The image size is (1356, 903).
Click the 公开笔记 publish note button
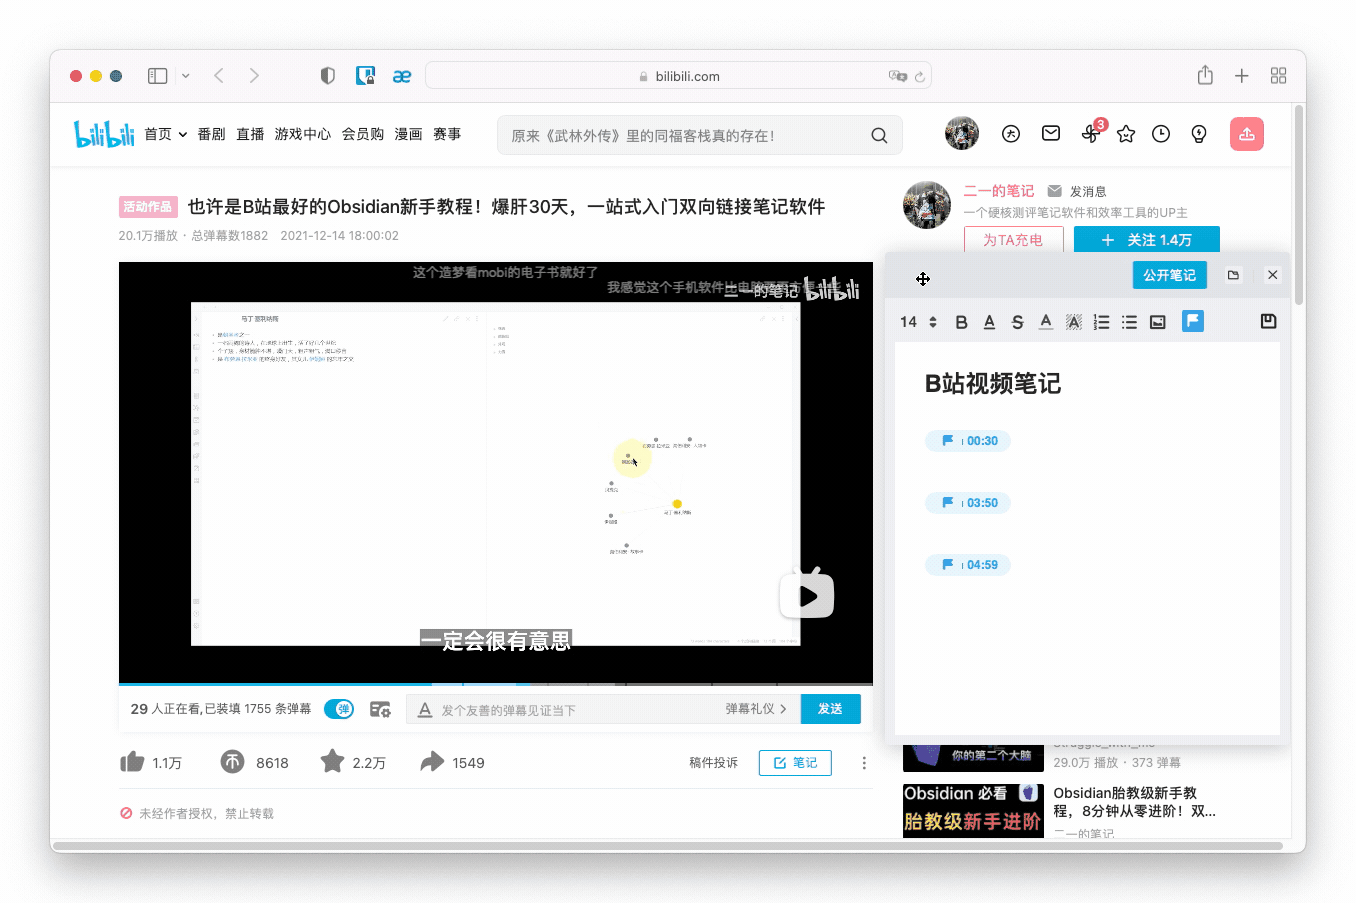pos(1169,275)
